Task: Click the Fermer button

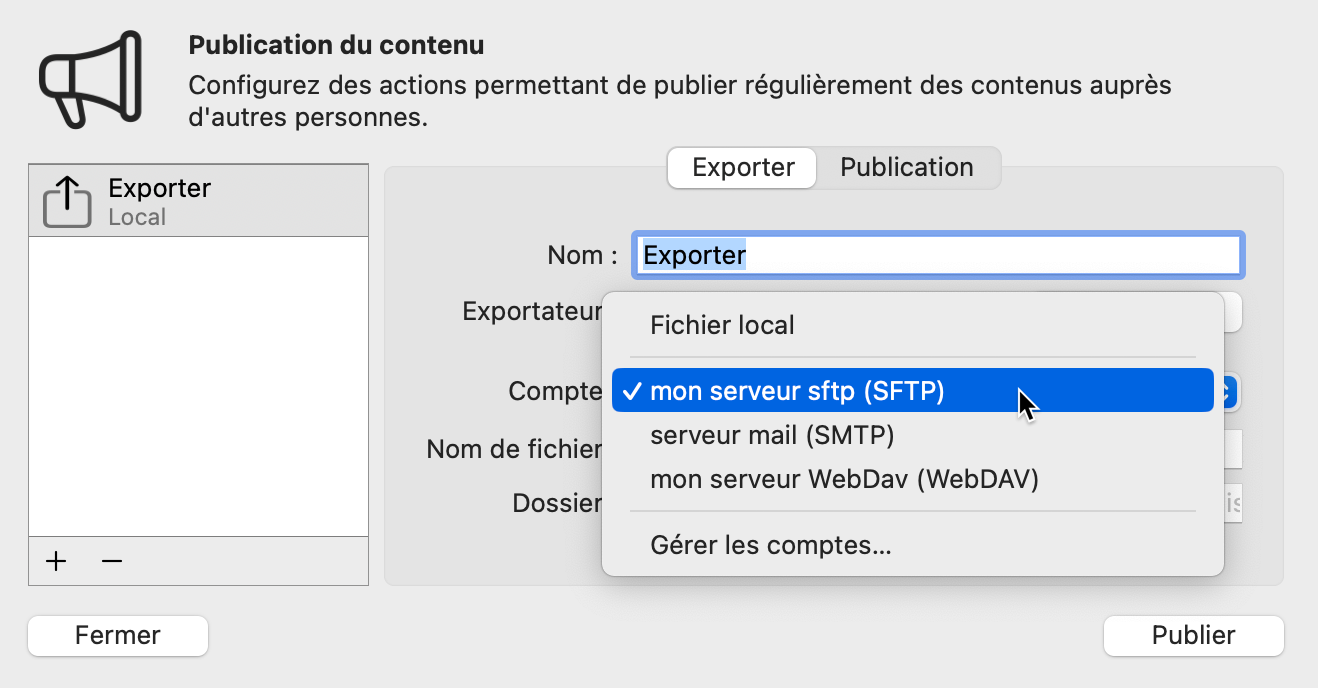Action: tap(117, 635)
